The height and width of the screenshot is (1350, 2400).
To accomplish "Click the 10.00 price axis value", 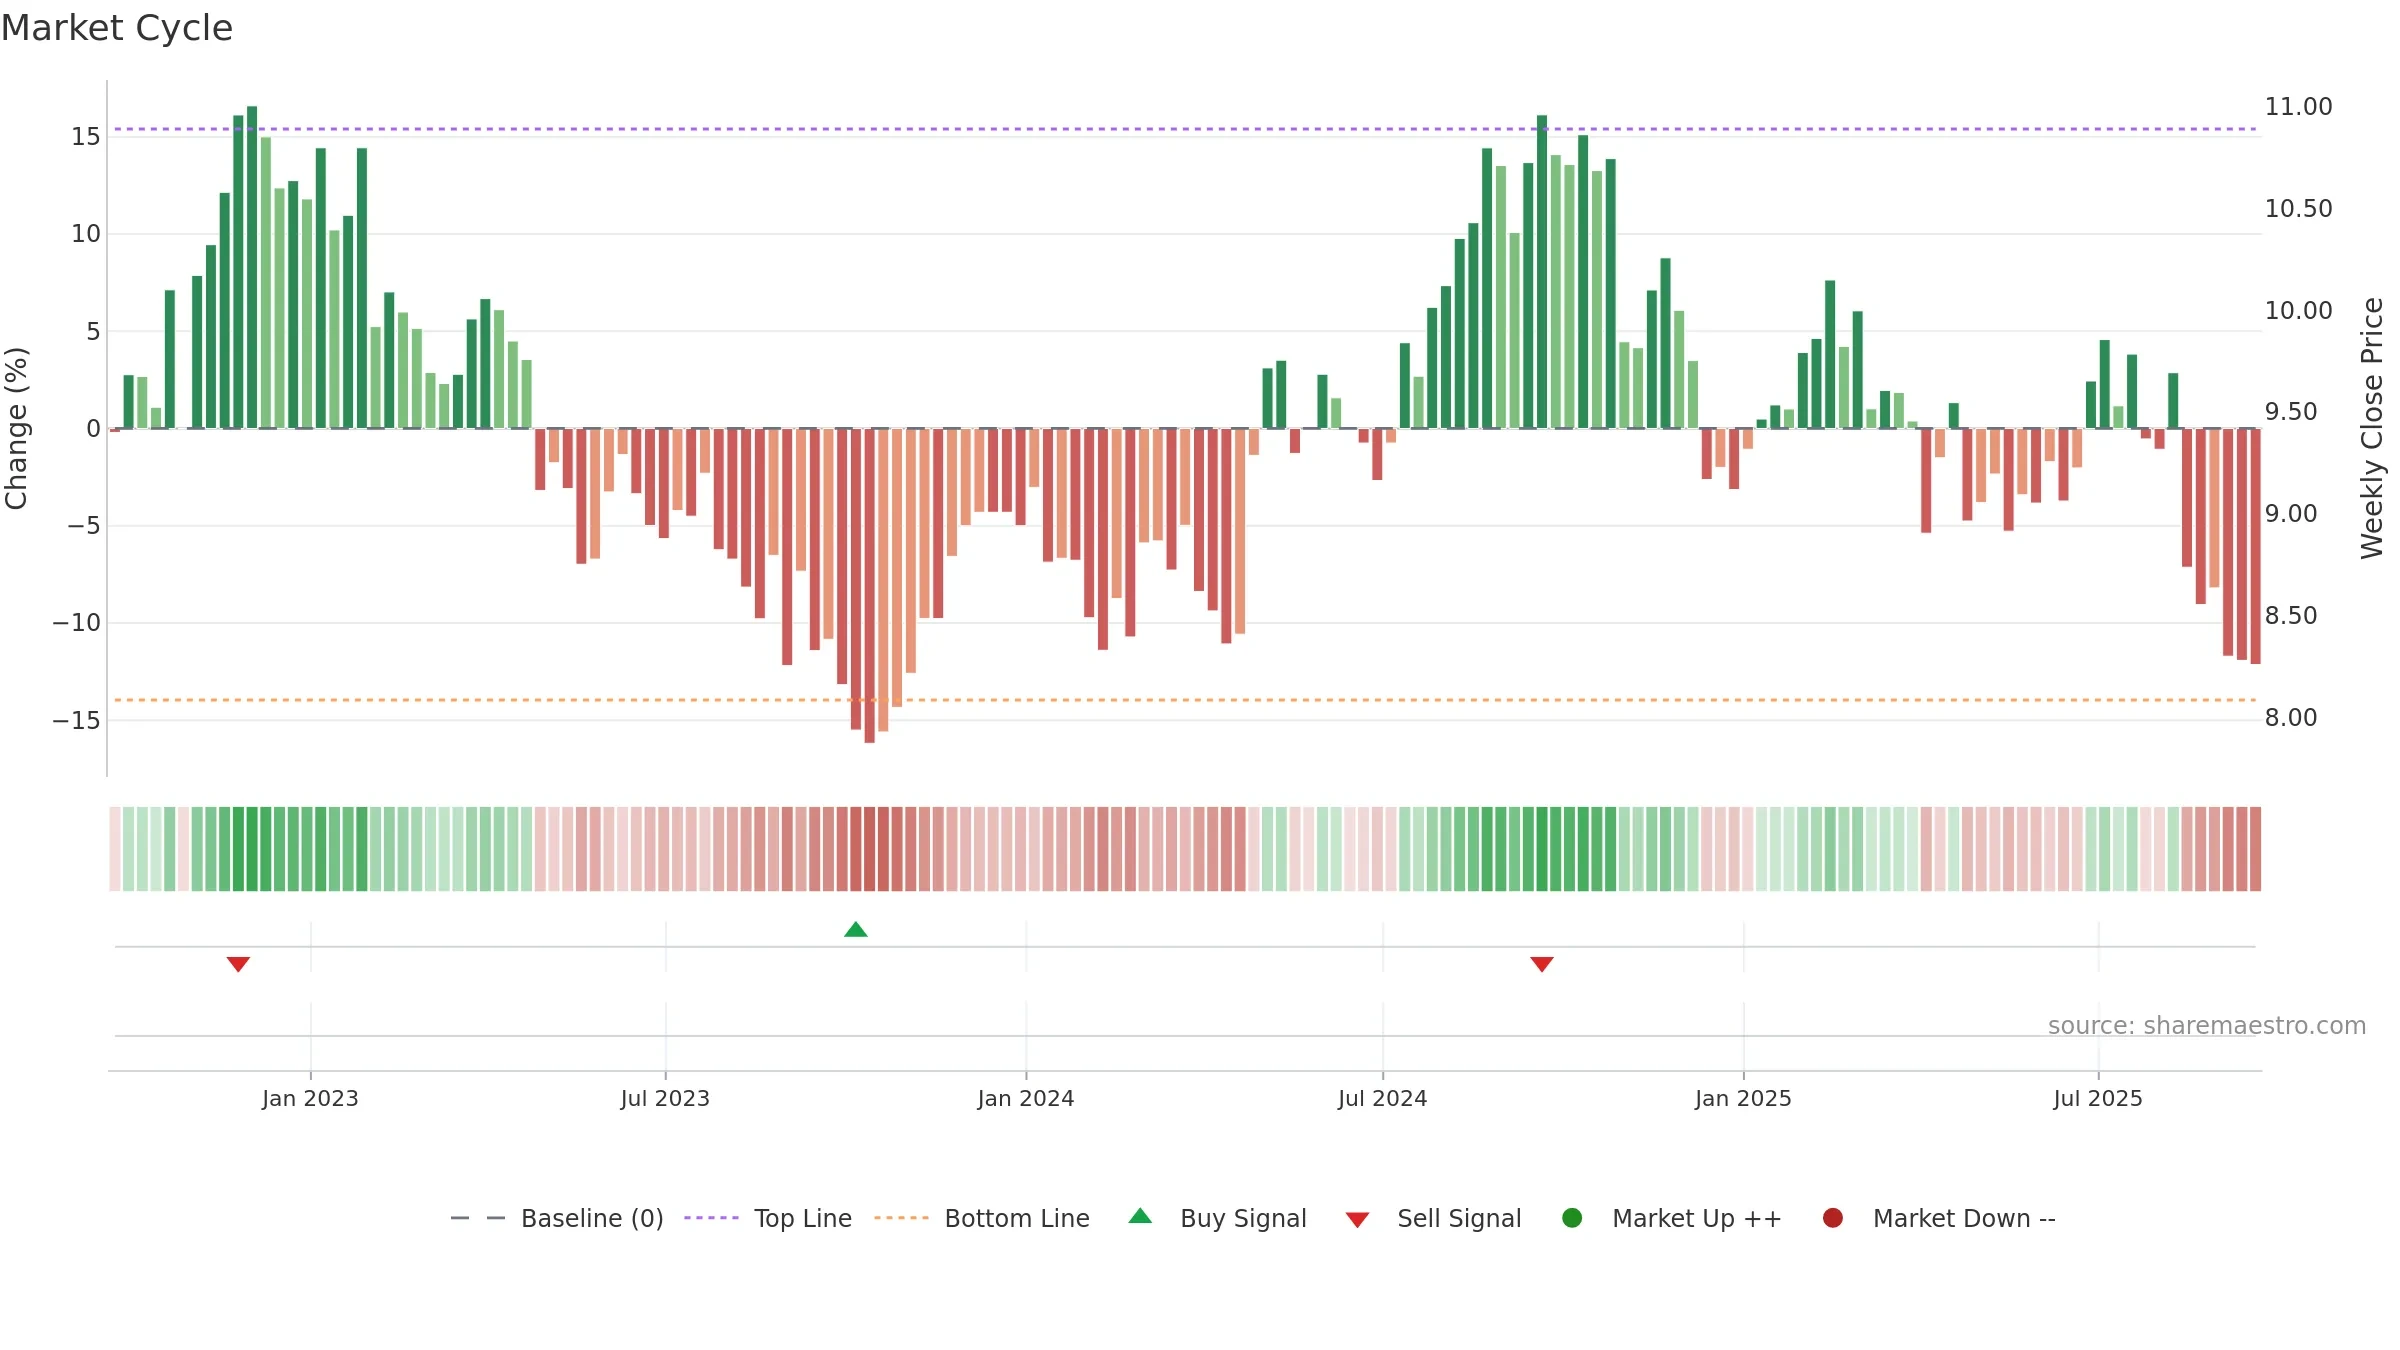I will coord(2298,311).
